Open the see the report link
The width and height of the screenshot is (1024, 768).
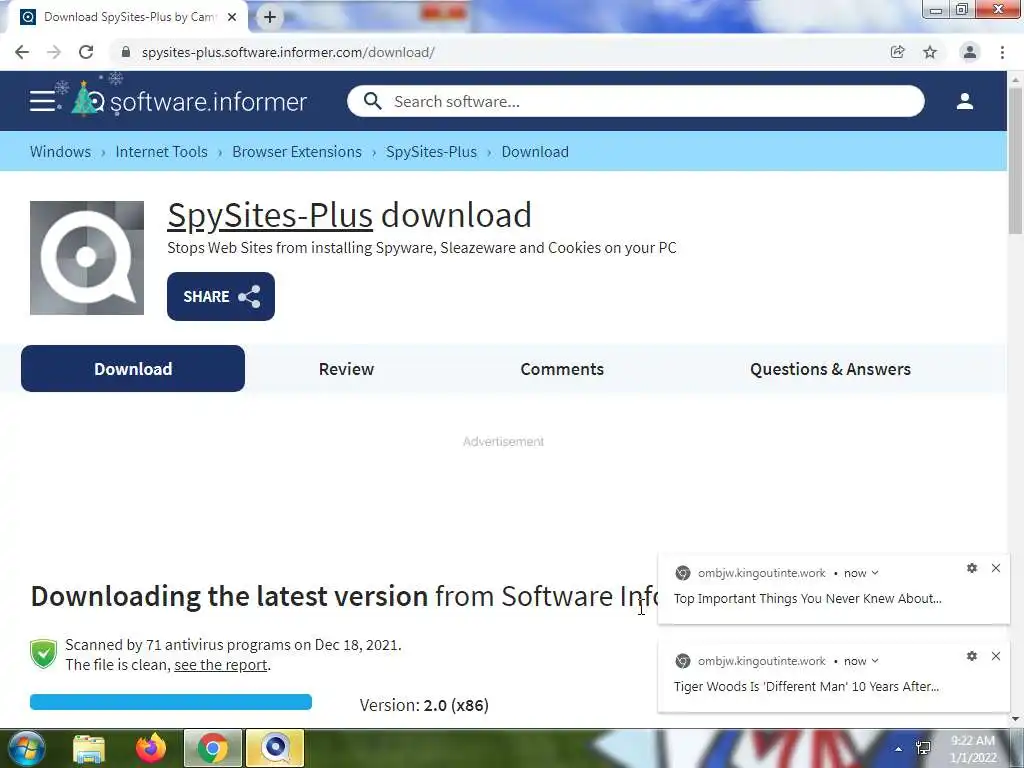click(221, 665)
